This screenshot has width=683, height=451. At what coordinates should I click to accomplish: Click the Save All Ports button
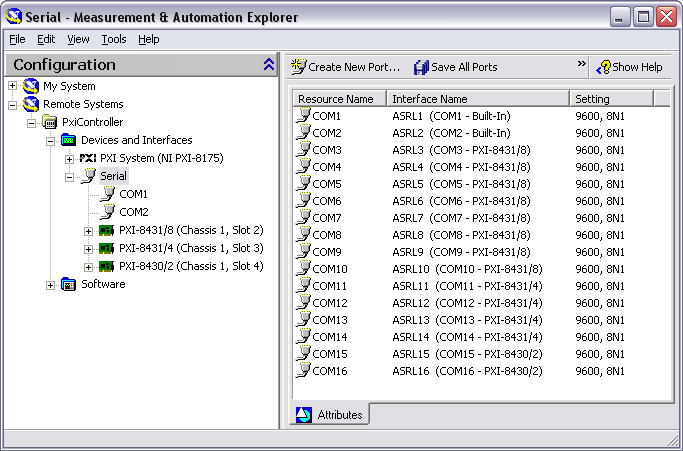point(456,67)
